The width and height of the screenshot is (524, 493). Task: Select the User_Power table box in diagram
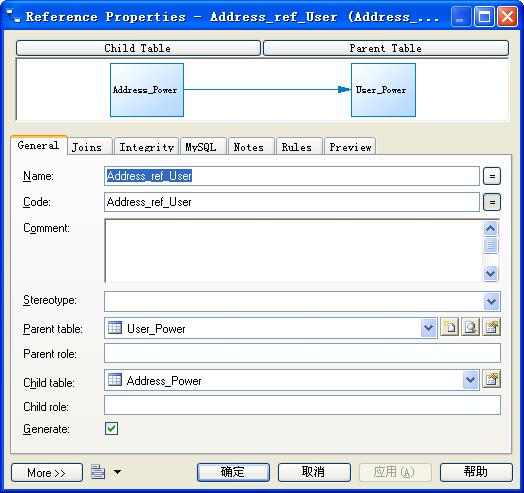(383, 90)
